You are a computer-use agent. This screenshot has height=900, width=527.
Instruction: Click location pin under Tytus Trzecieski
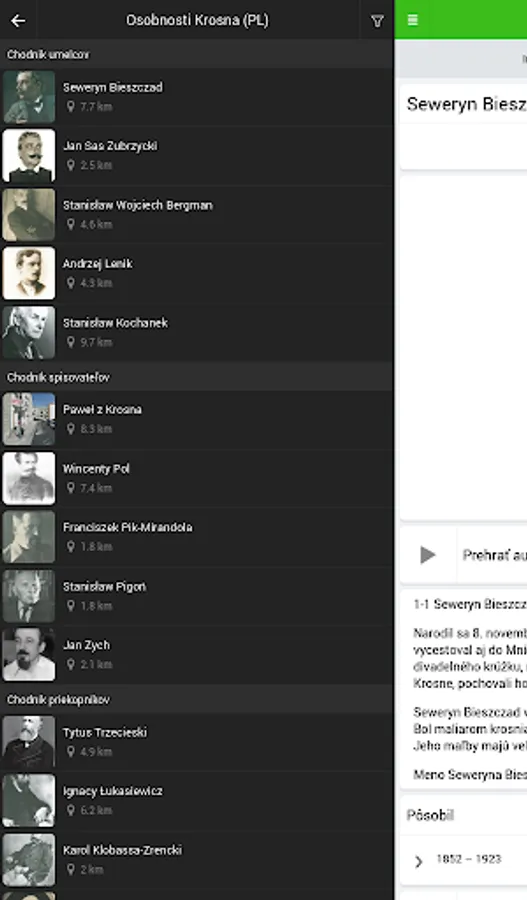(x=71, y=751)
